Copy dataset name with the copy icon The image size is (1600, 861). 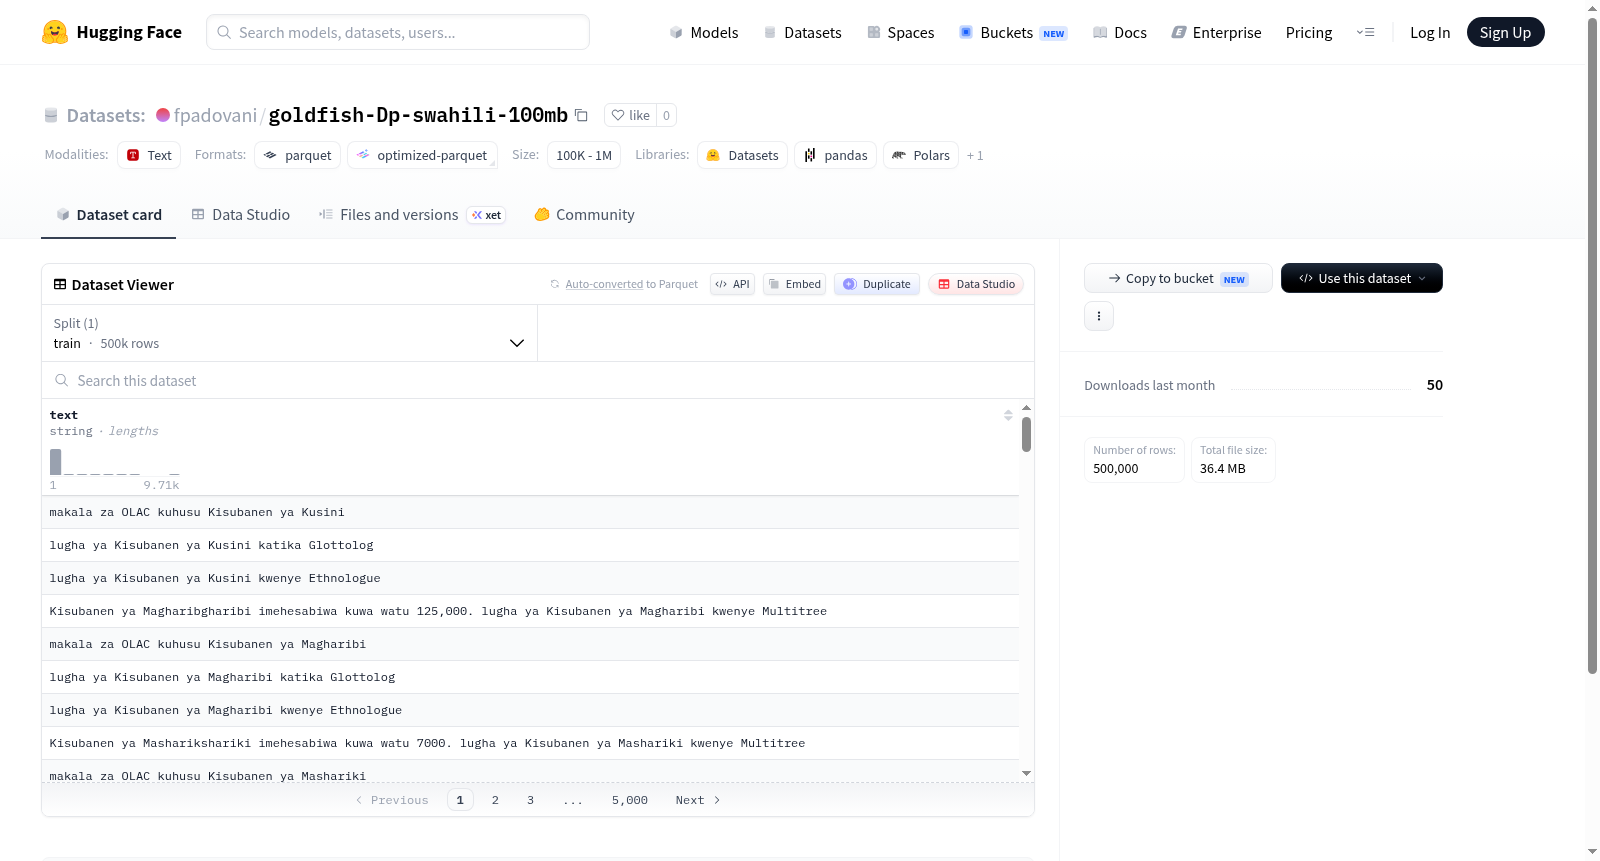coord(581,115)
